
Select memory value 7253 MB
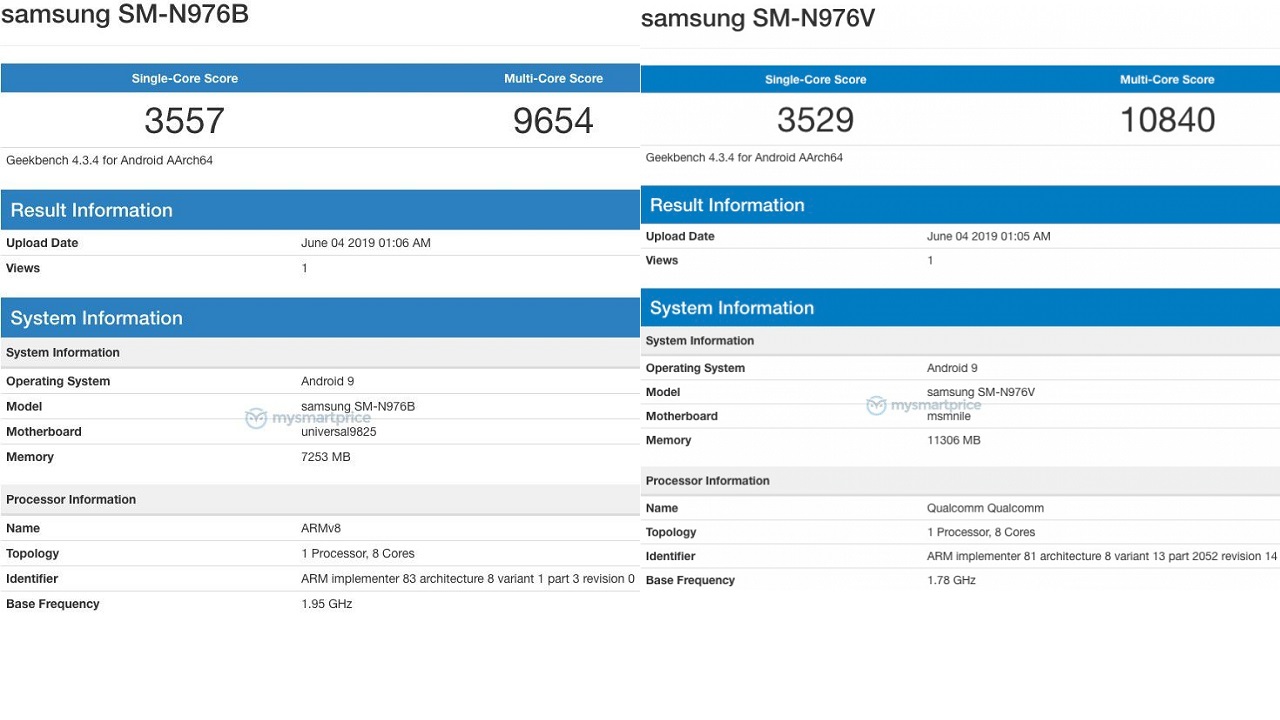[x=326, y=457]
